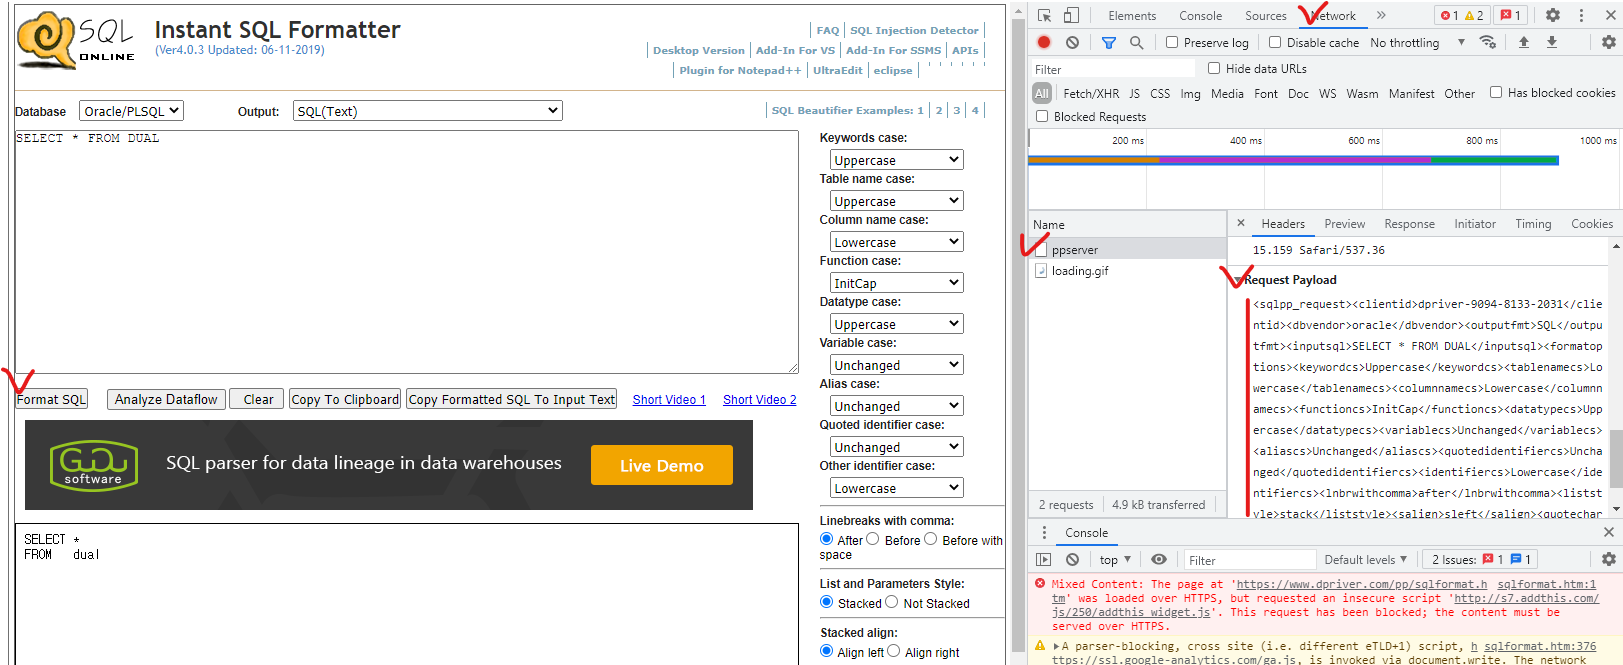Click the Clear button
Viewport: 1623px width, 665px height.
(x=258, y=399)
